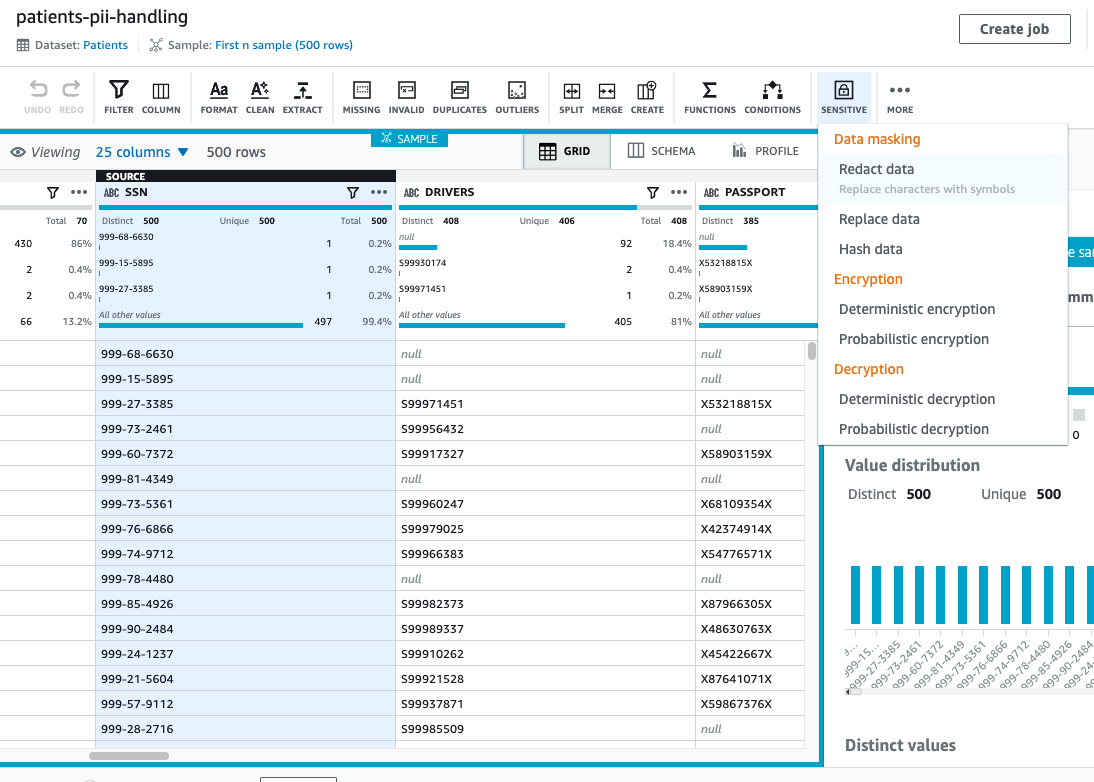Open the Conditions tool
1094x782 pixels.
coord(772,97)
